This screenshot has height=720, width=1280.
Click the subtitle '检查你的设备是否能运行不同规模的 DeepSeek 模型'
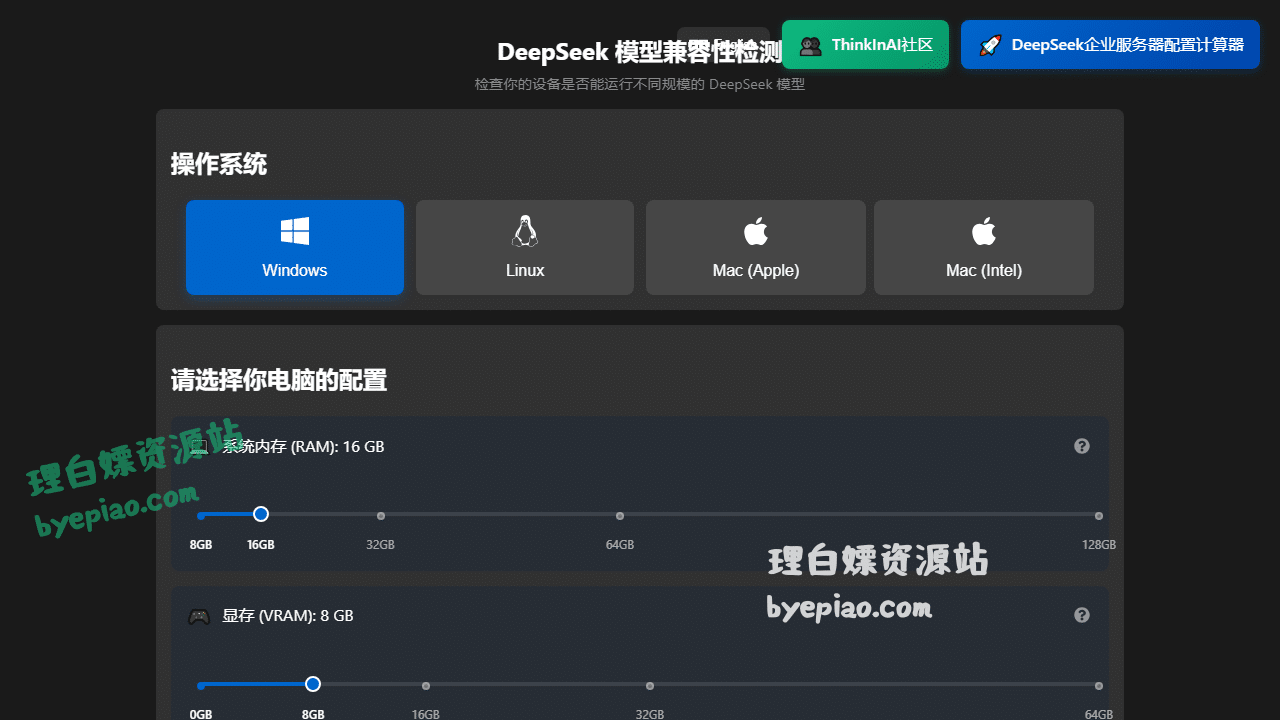pos(640,84)
